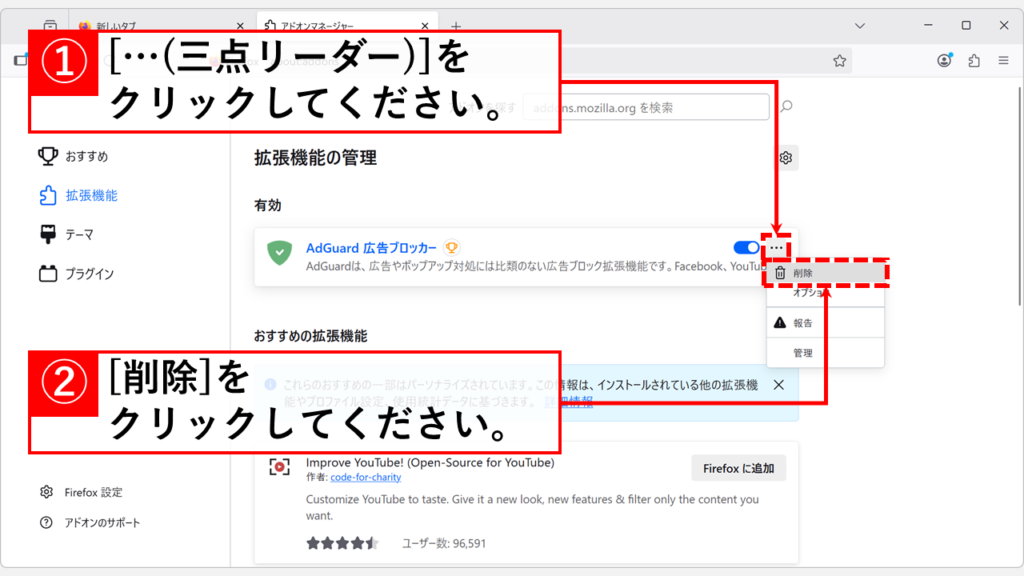Open a new tab with plus button

point(456,26)
